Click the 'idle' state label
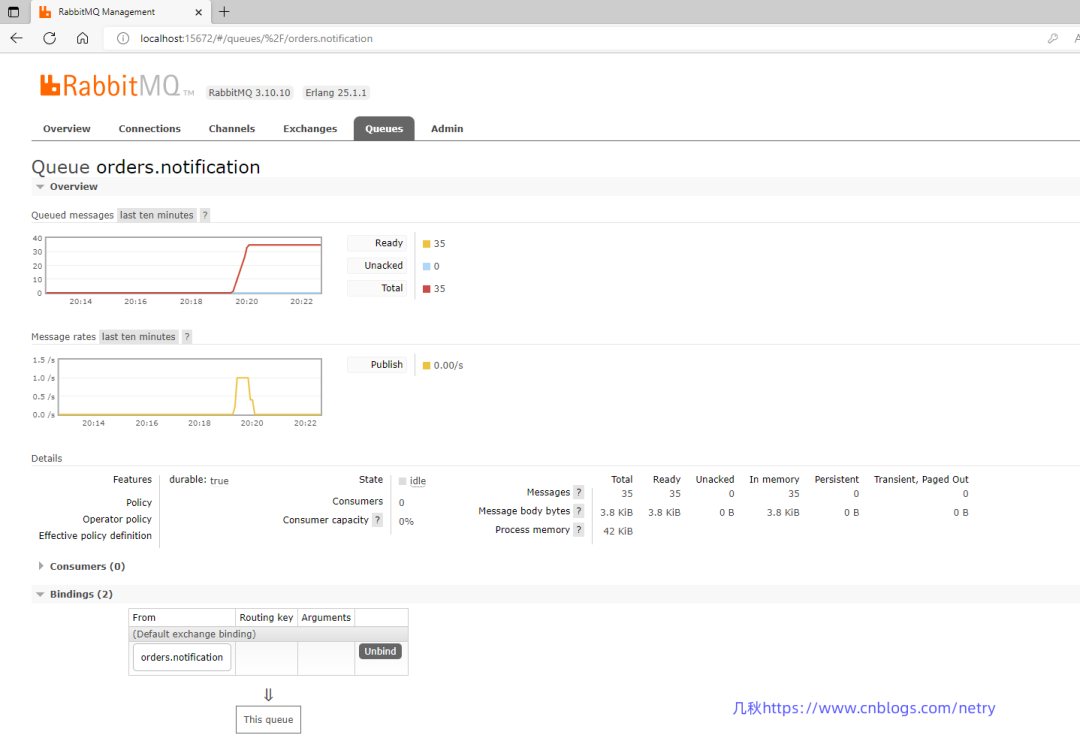Image resolution: width=1080 pixels, height=747 pixels. pyautogui.click(x=417, y=481)
